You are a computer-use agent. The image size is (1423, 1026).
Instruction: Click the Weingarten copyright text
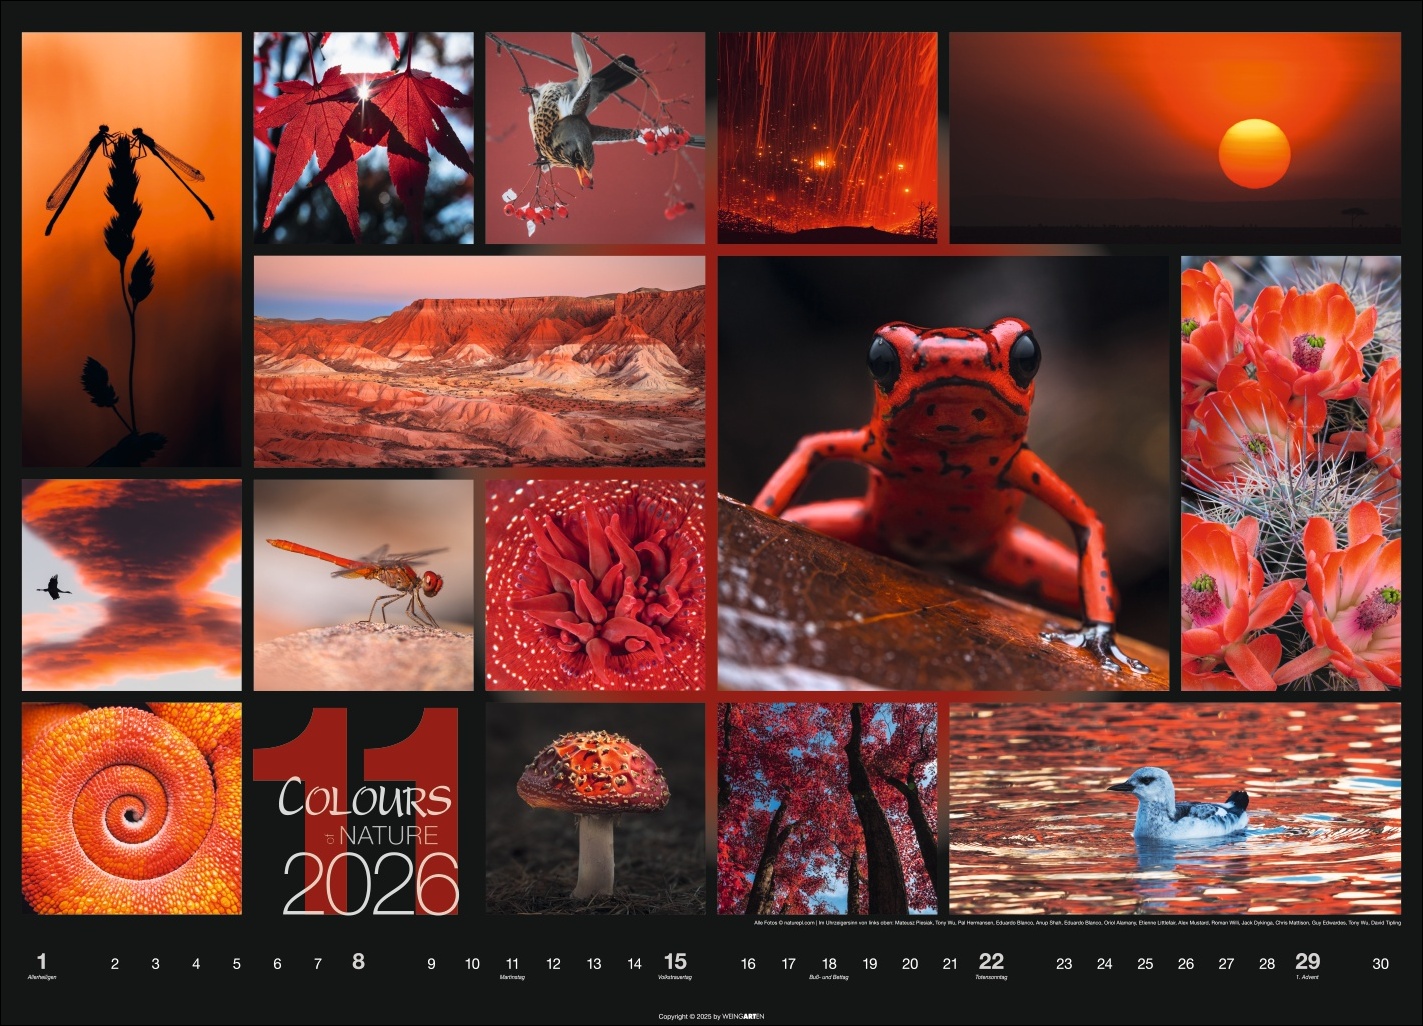coord(711,1016)
